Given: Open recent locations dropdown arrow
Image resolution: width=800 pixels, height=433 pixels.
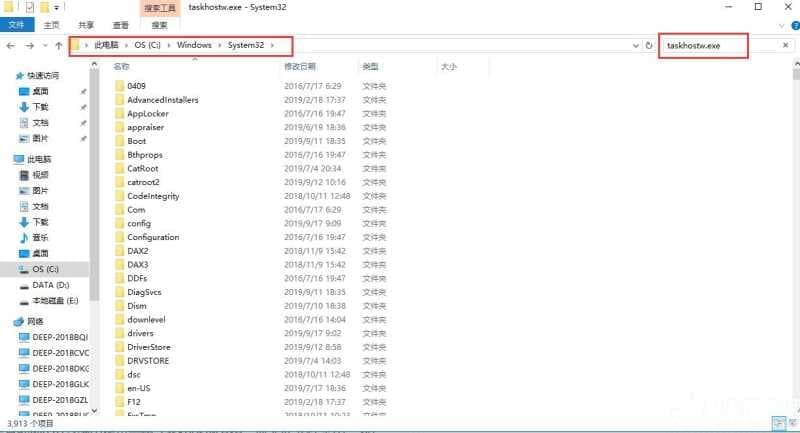Looking at the screenshot, I should pos(45,45).
